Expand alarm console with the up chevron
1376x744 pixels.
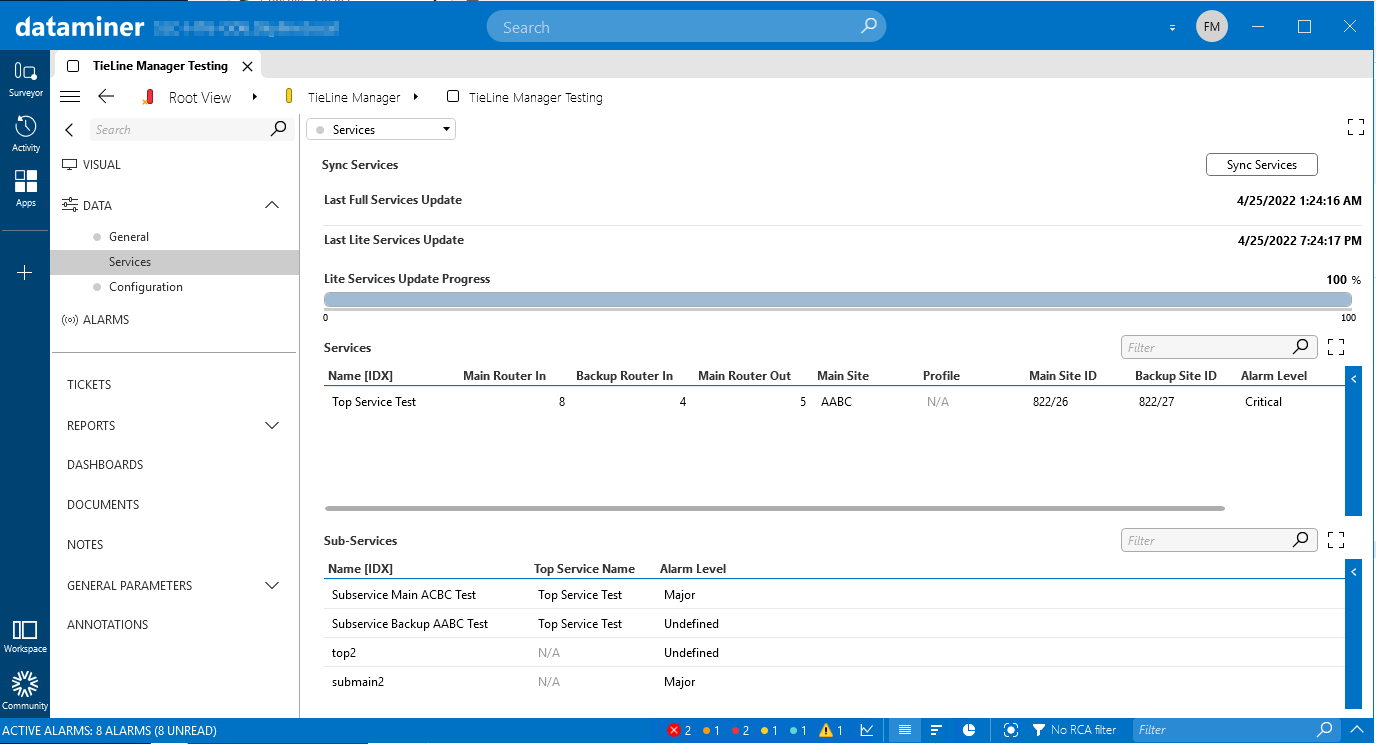1357,730
